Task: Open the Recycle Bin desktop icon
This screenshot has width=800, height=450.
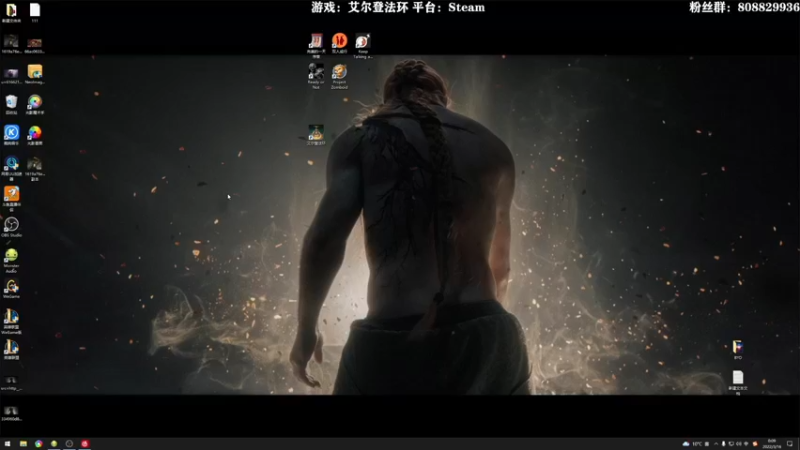Action: [x=11, y=104]
